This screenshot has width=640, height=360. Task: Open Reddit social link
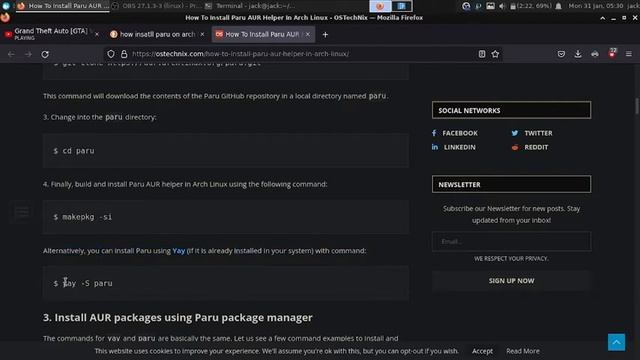point(530,147)
